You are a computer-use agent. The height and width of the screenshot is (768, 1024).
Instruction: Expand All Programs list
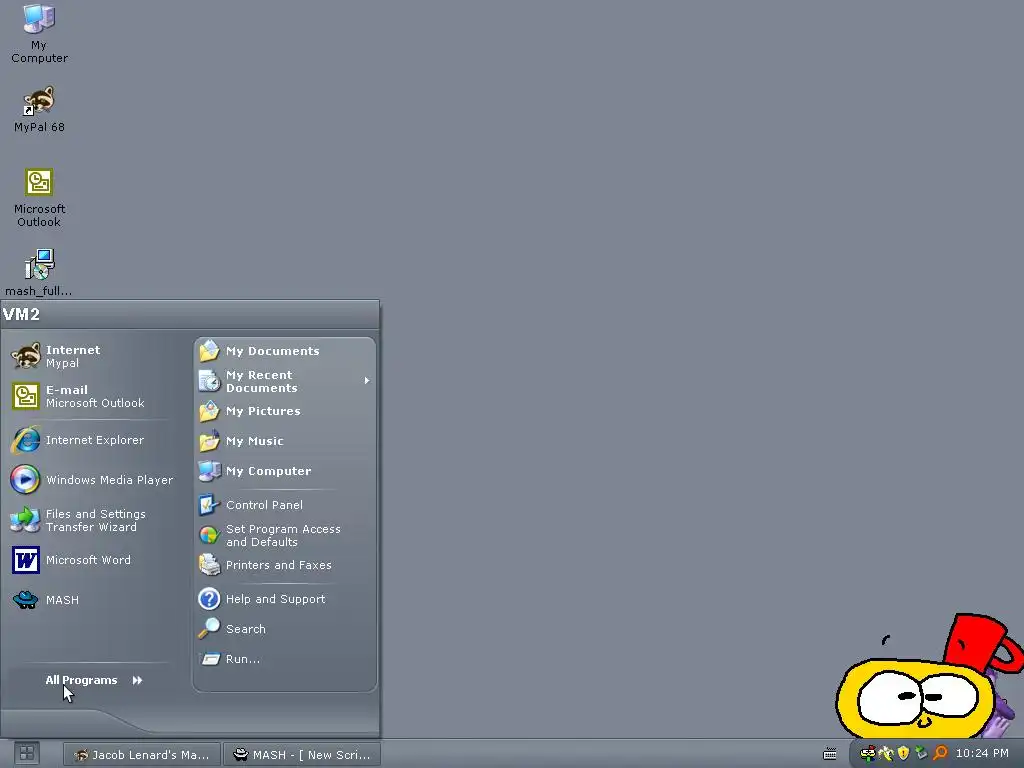(93, 680)
